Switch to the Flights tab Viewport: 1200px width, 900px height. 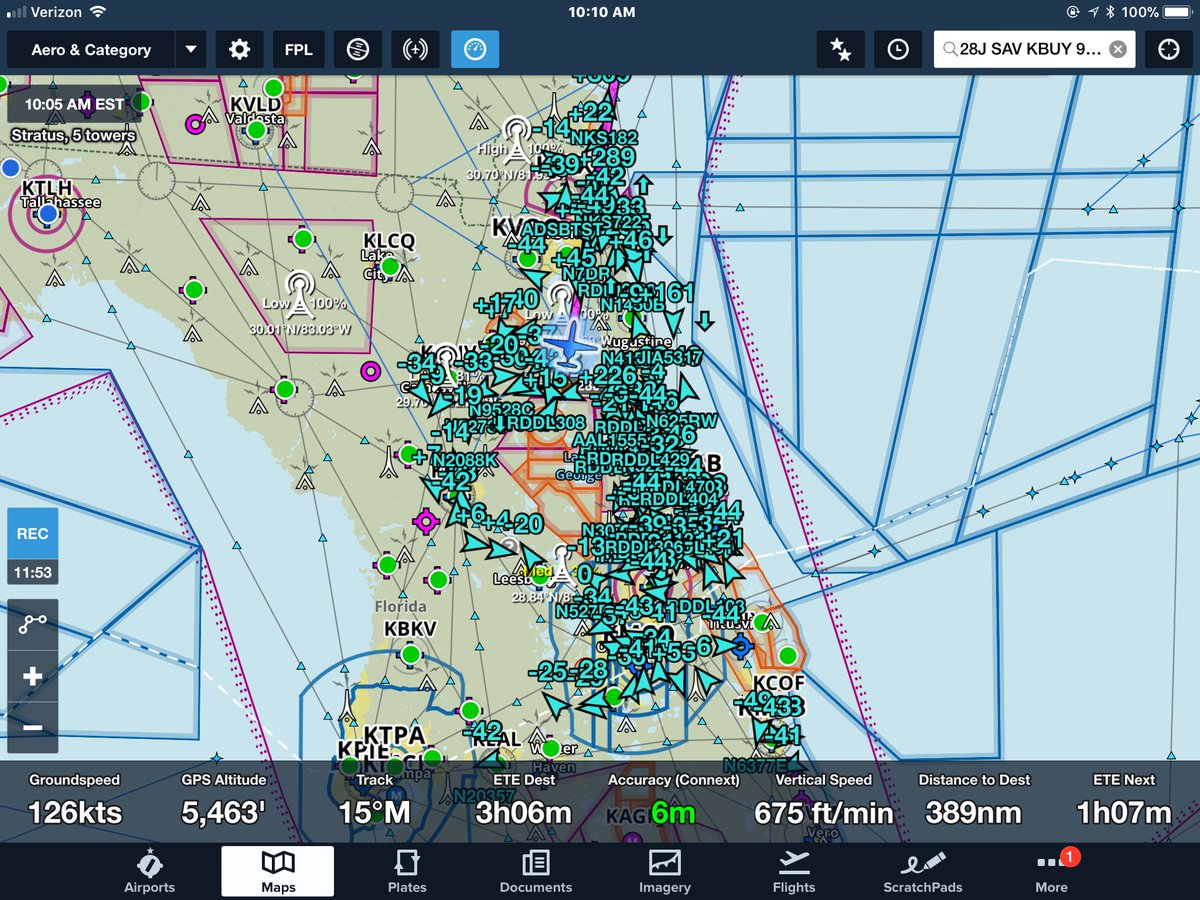coord(793,870)
